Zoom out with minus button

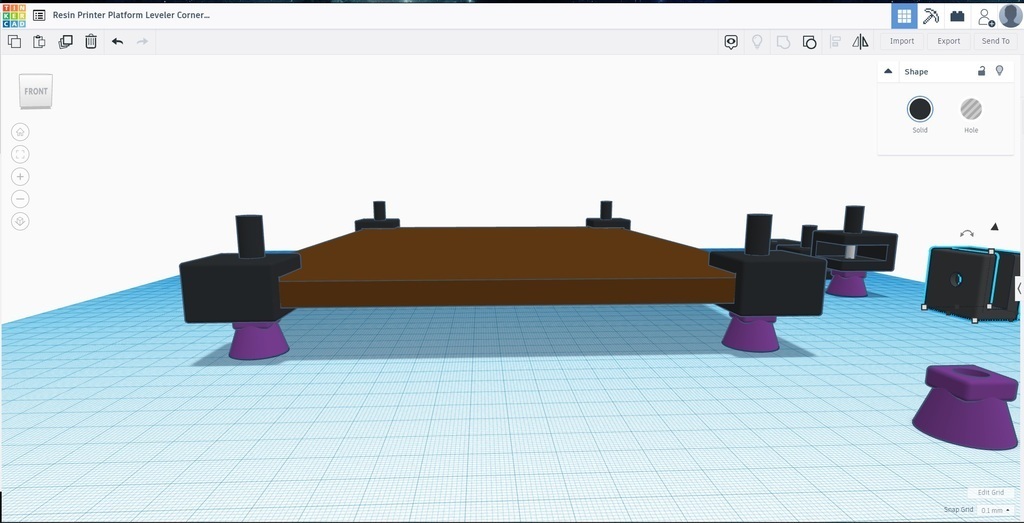click(20, 199)
